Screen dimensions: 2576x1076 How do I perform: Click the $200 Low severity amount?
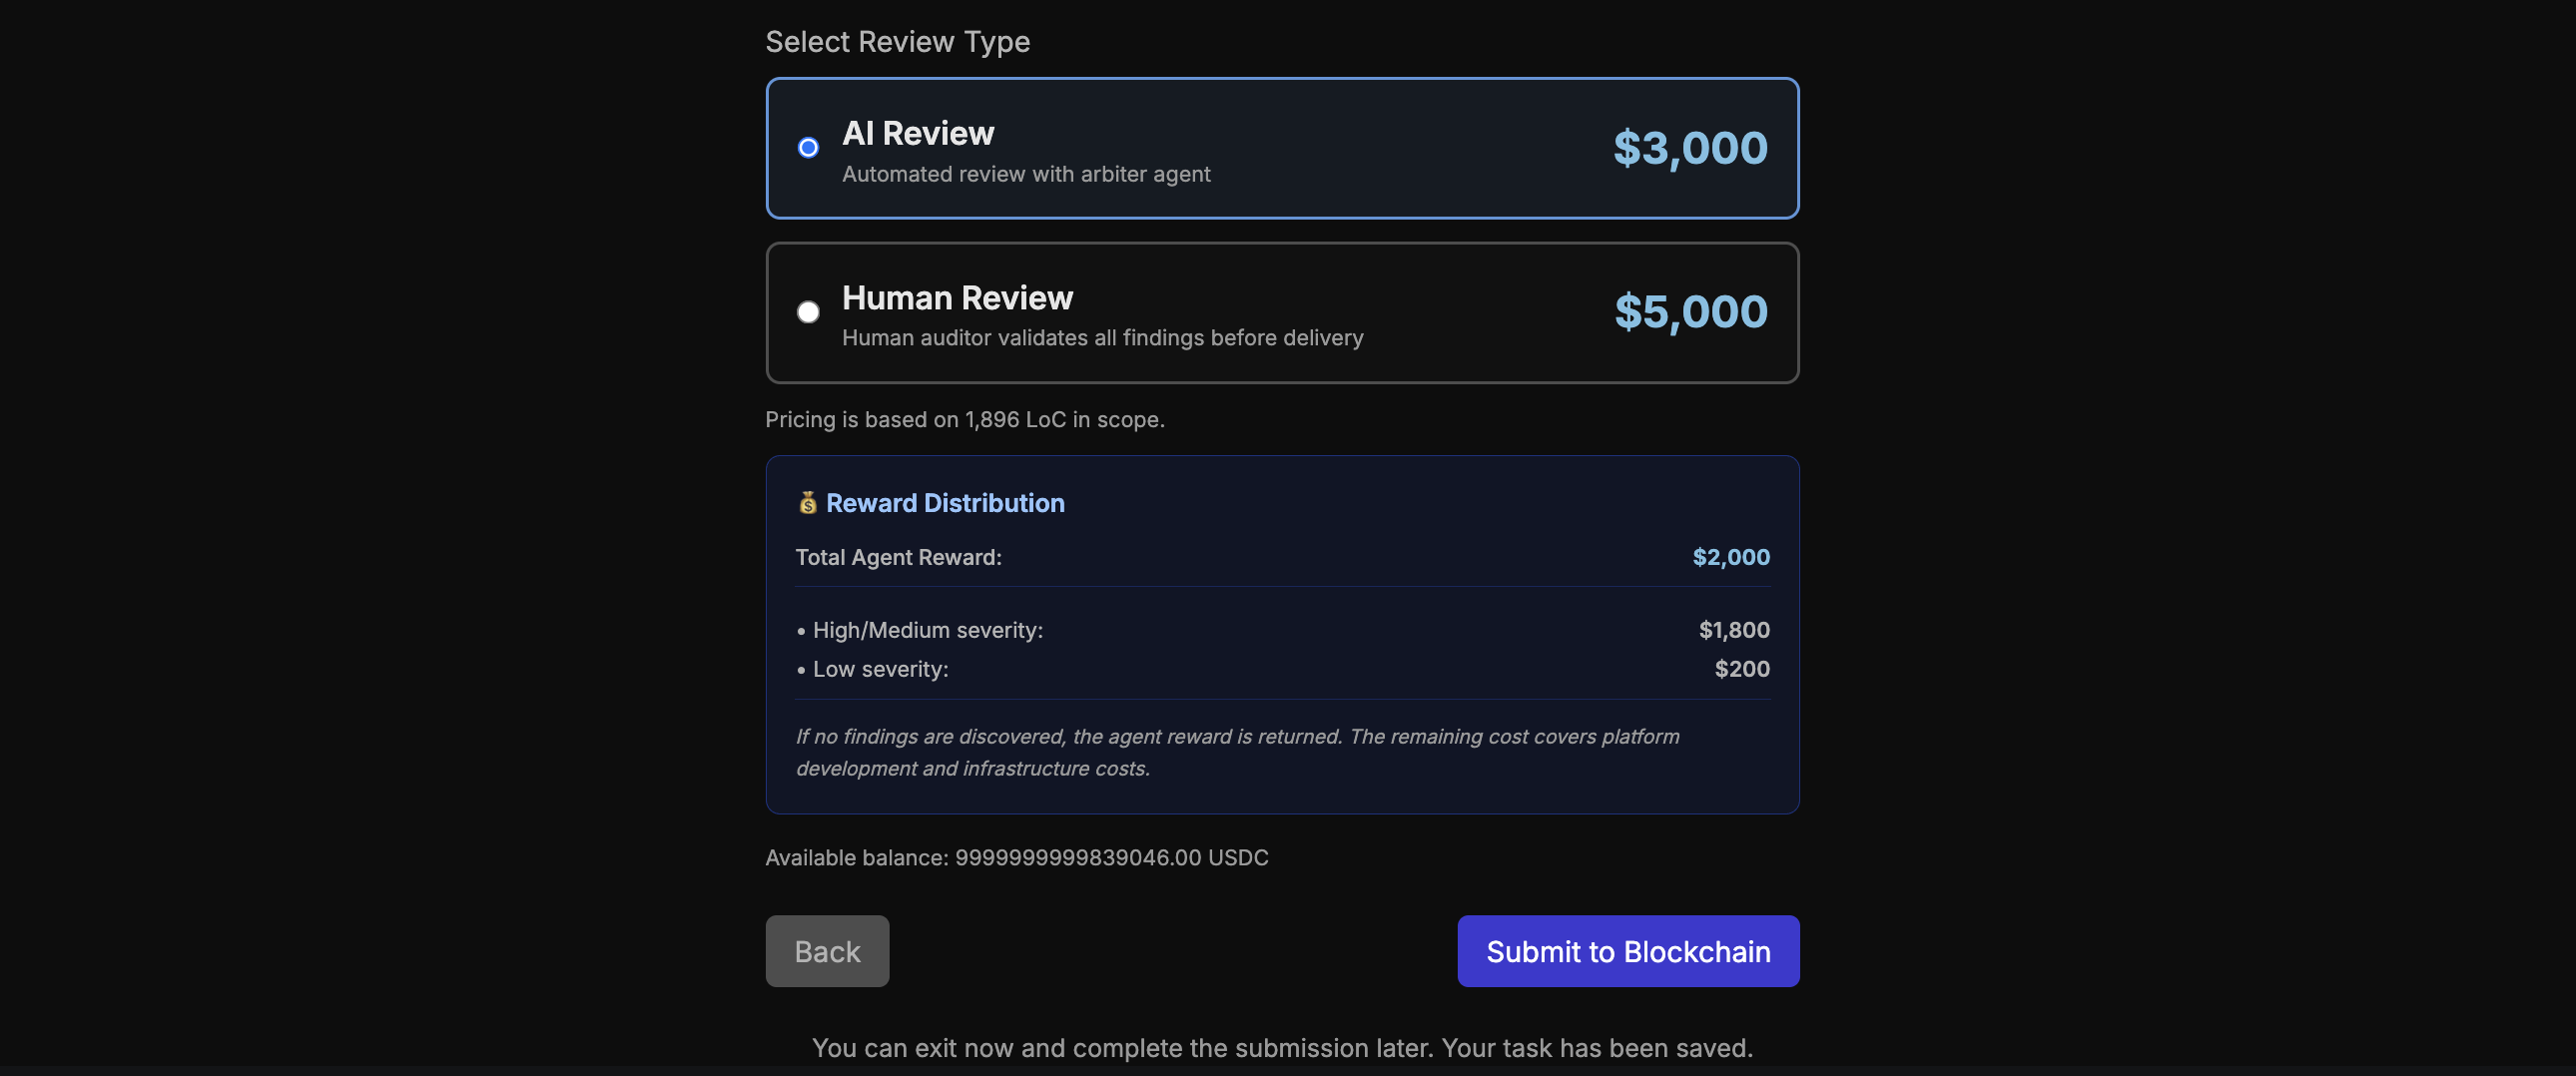click(1742, 669)
